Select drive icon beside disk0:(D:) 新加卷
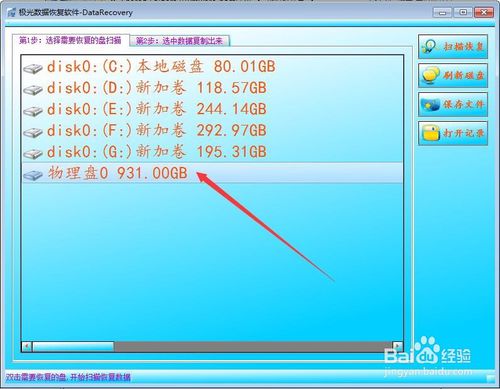 point(33,90)
